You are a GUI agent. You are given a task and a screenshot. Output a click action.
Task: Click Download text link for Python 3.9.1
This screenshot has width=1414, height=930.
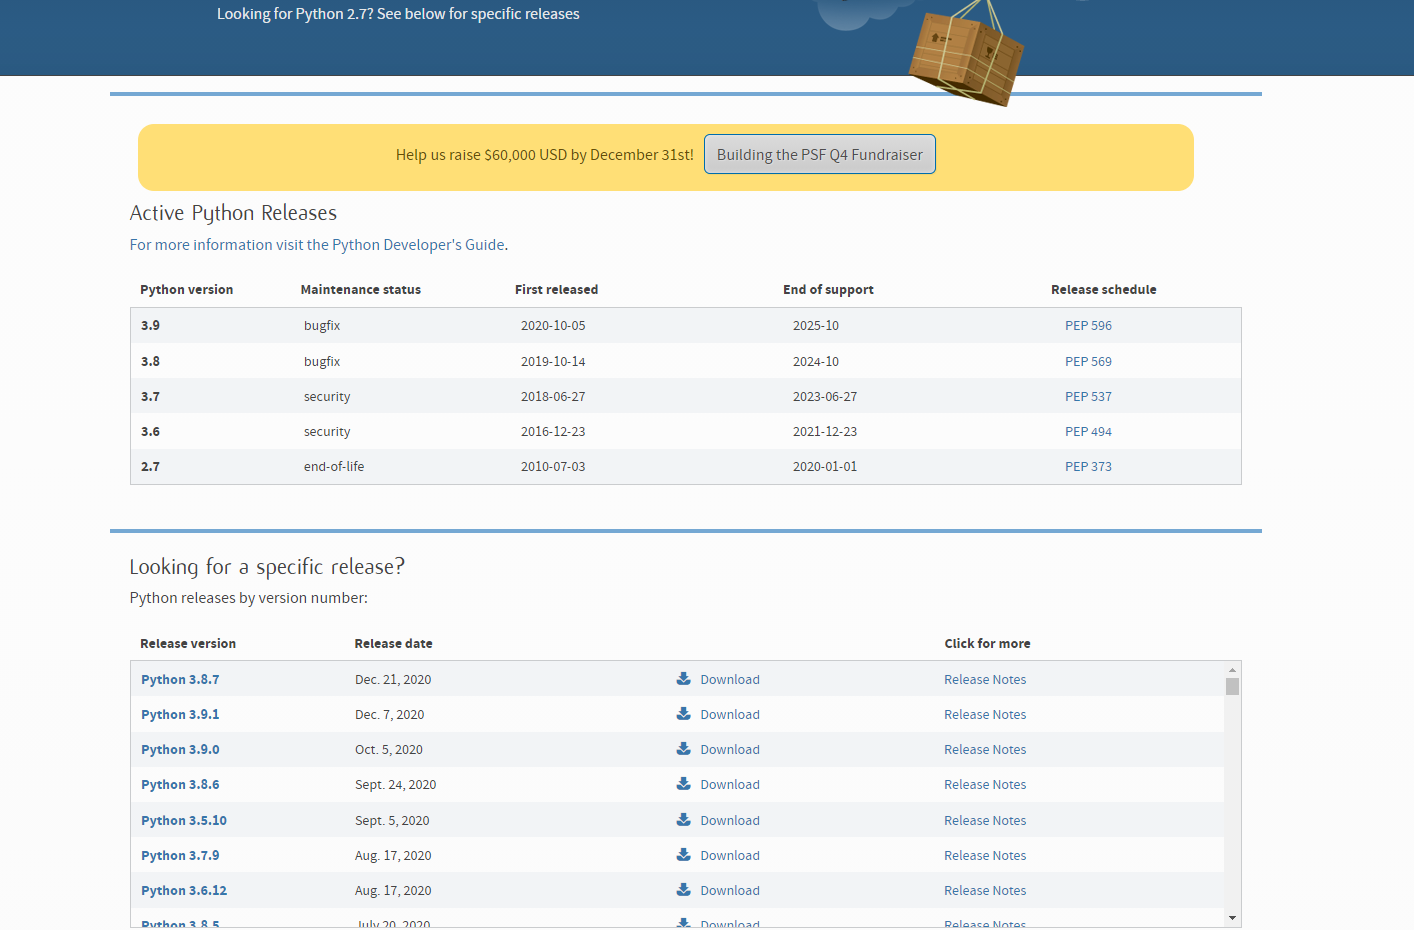(x=730, y=715)
